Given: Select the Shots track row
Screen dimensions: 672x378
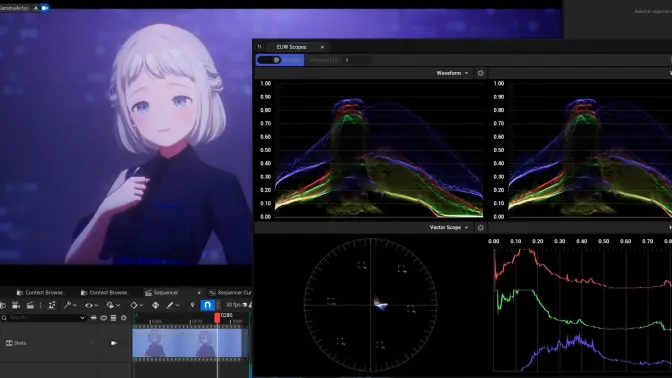Looking at the screenshot, I should click(x=65, y=343).
